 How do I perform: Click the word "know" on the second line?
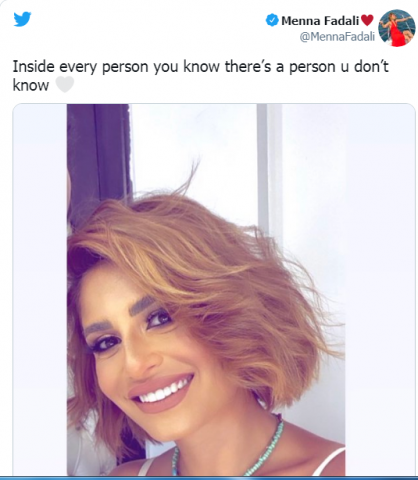tap(31, 85)
